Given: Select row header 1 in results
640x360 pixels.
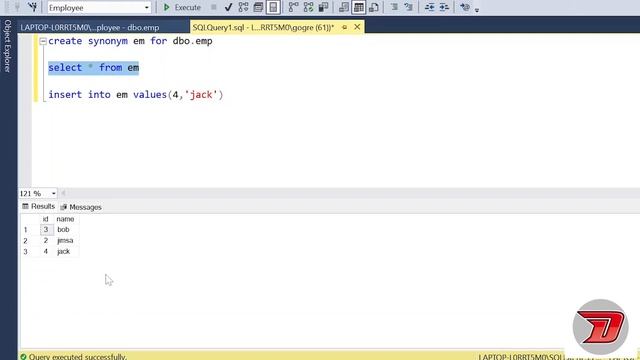Looking at the screenshot, I should pyautogui.click(x=25, y=230).
